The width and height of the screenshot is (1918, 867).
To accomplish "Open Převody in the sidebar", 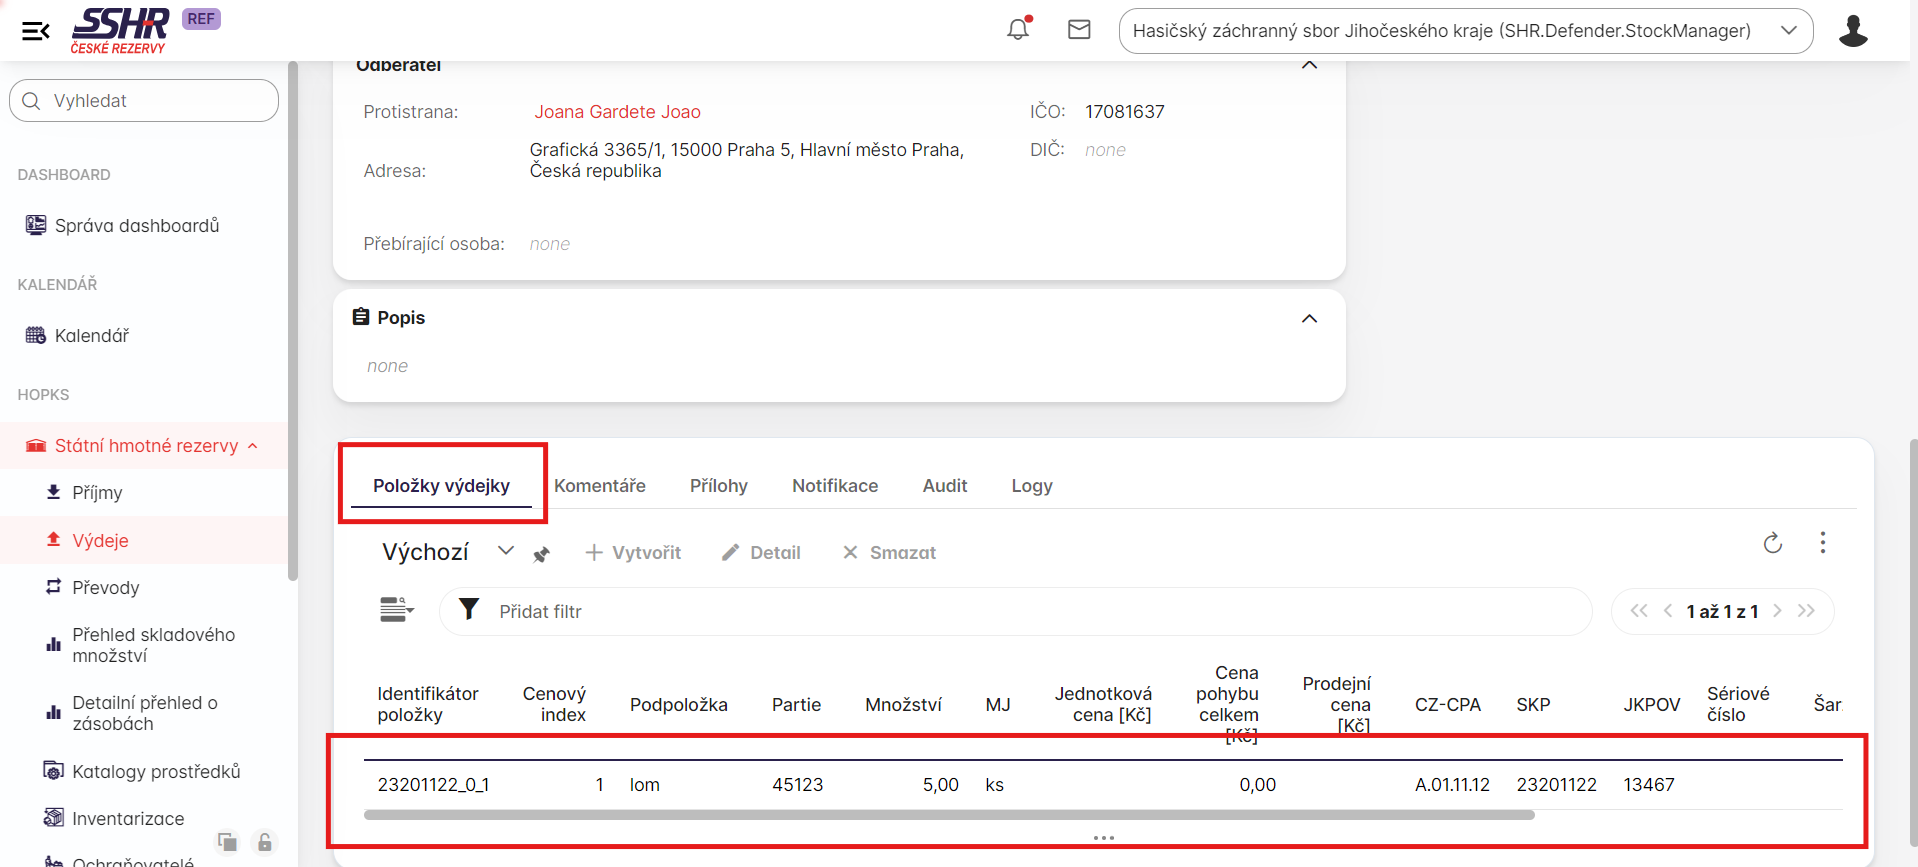I will [x=105, y=588].
